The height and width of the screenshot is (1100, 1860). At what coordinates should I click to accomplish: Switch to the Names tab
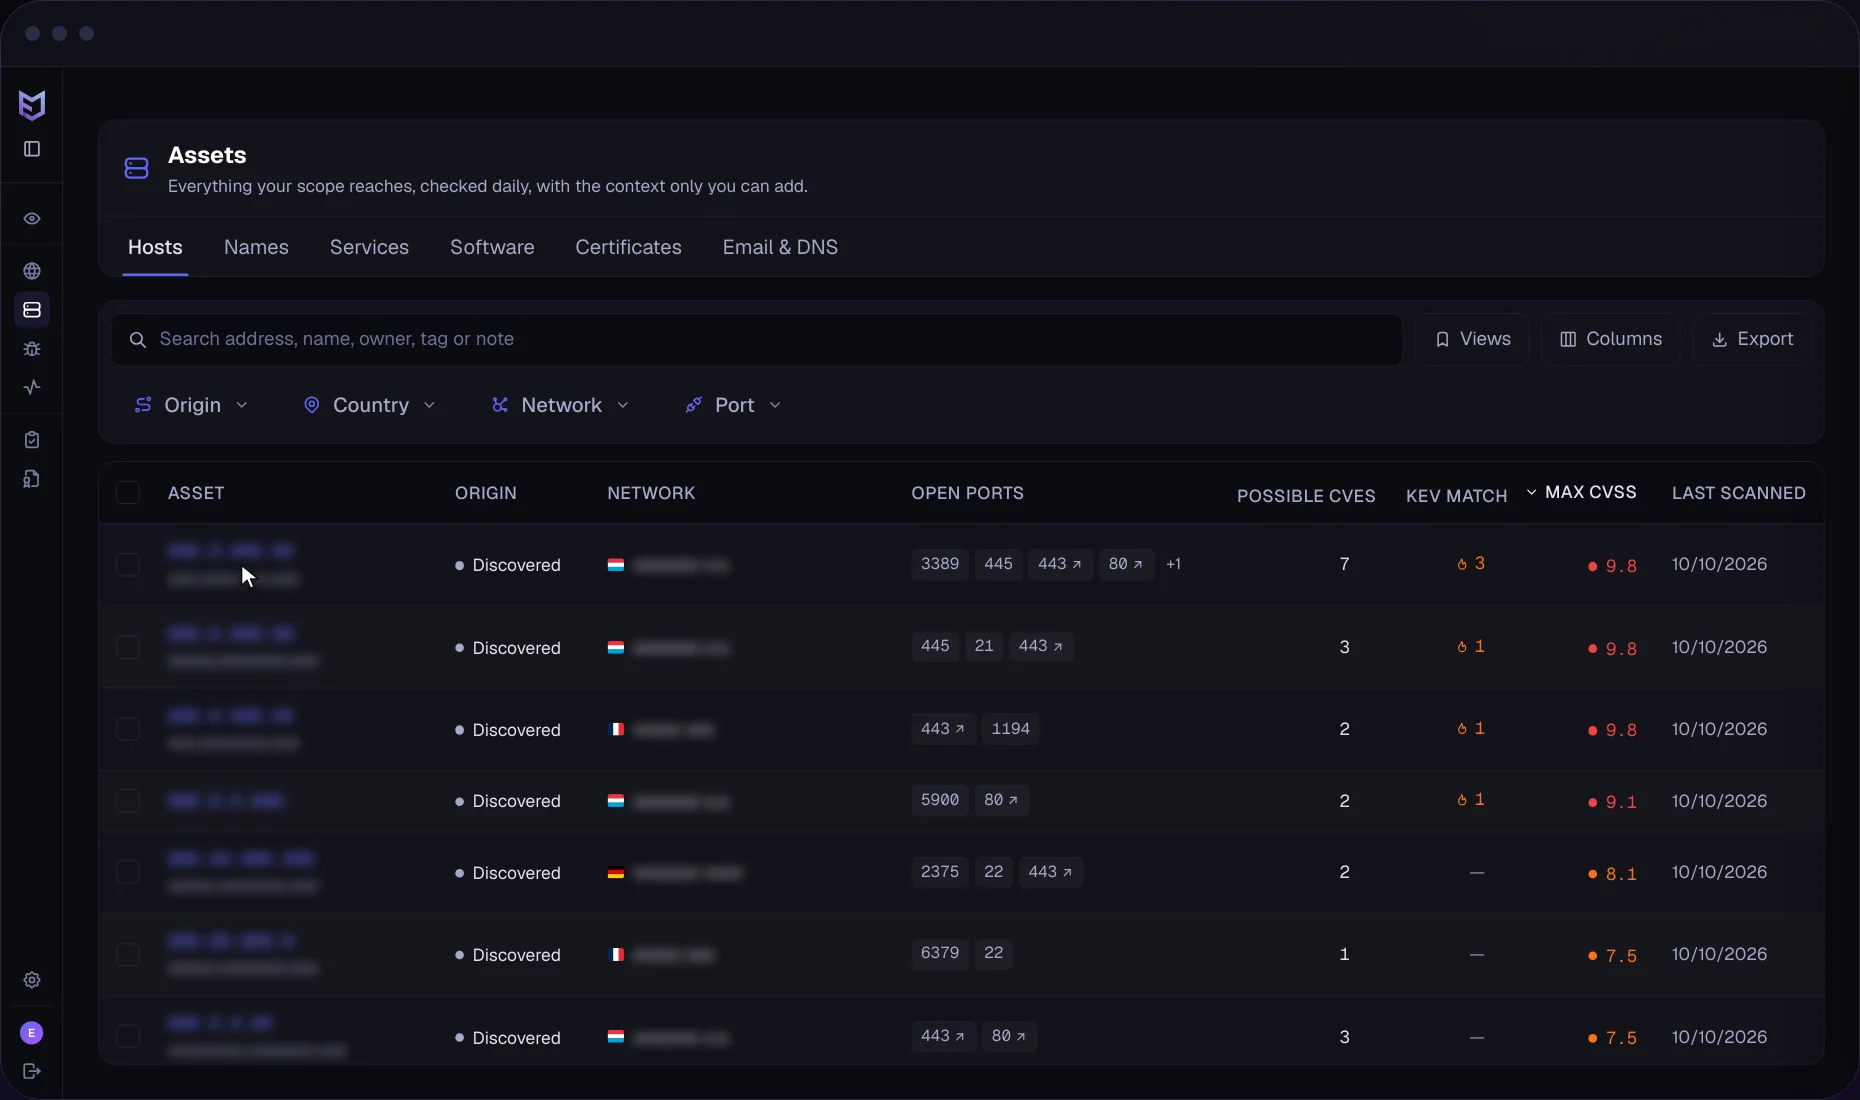(256, 247)
